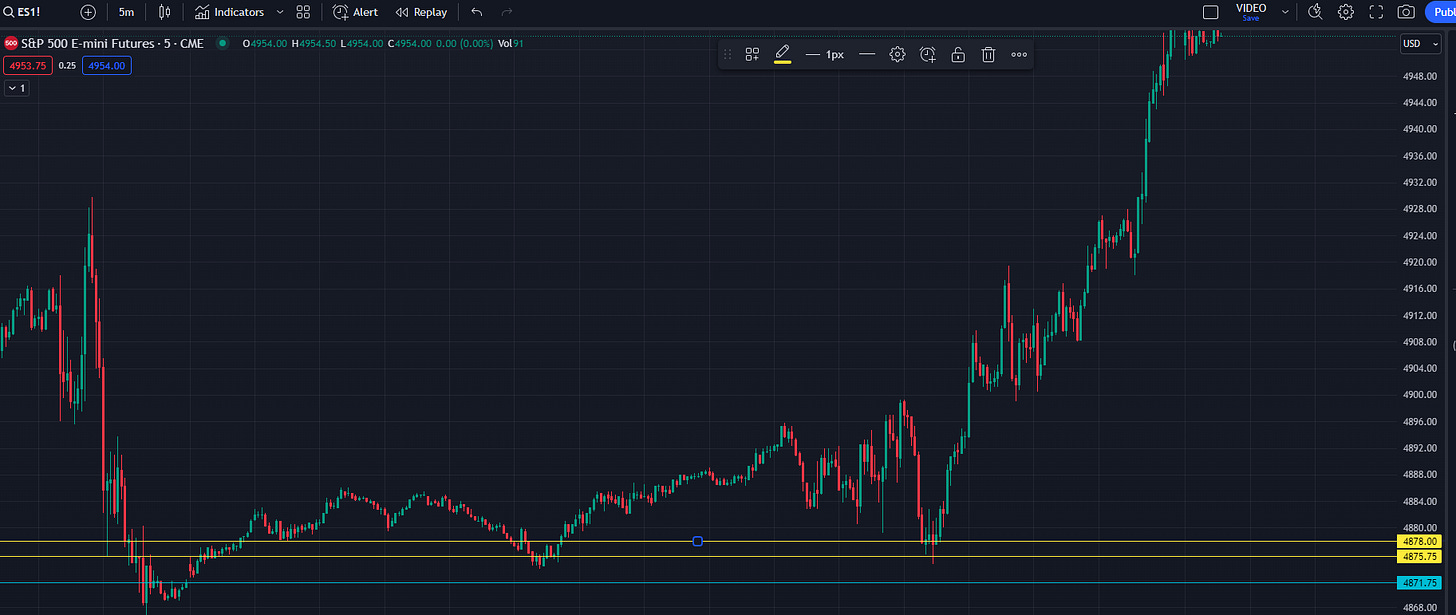
Task: Open the candlestick chart style menu
Action: click(165, 12)
